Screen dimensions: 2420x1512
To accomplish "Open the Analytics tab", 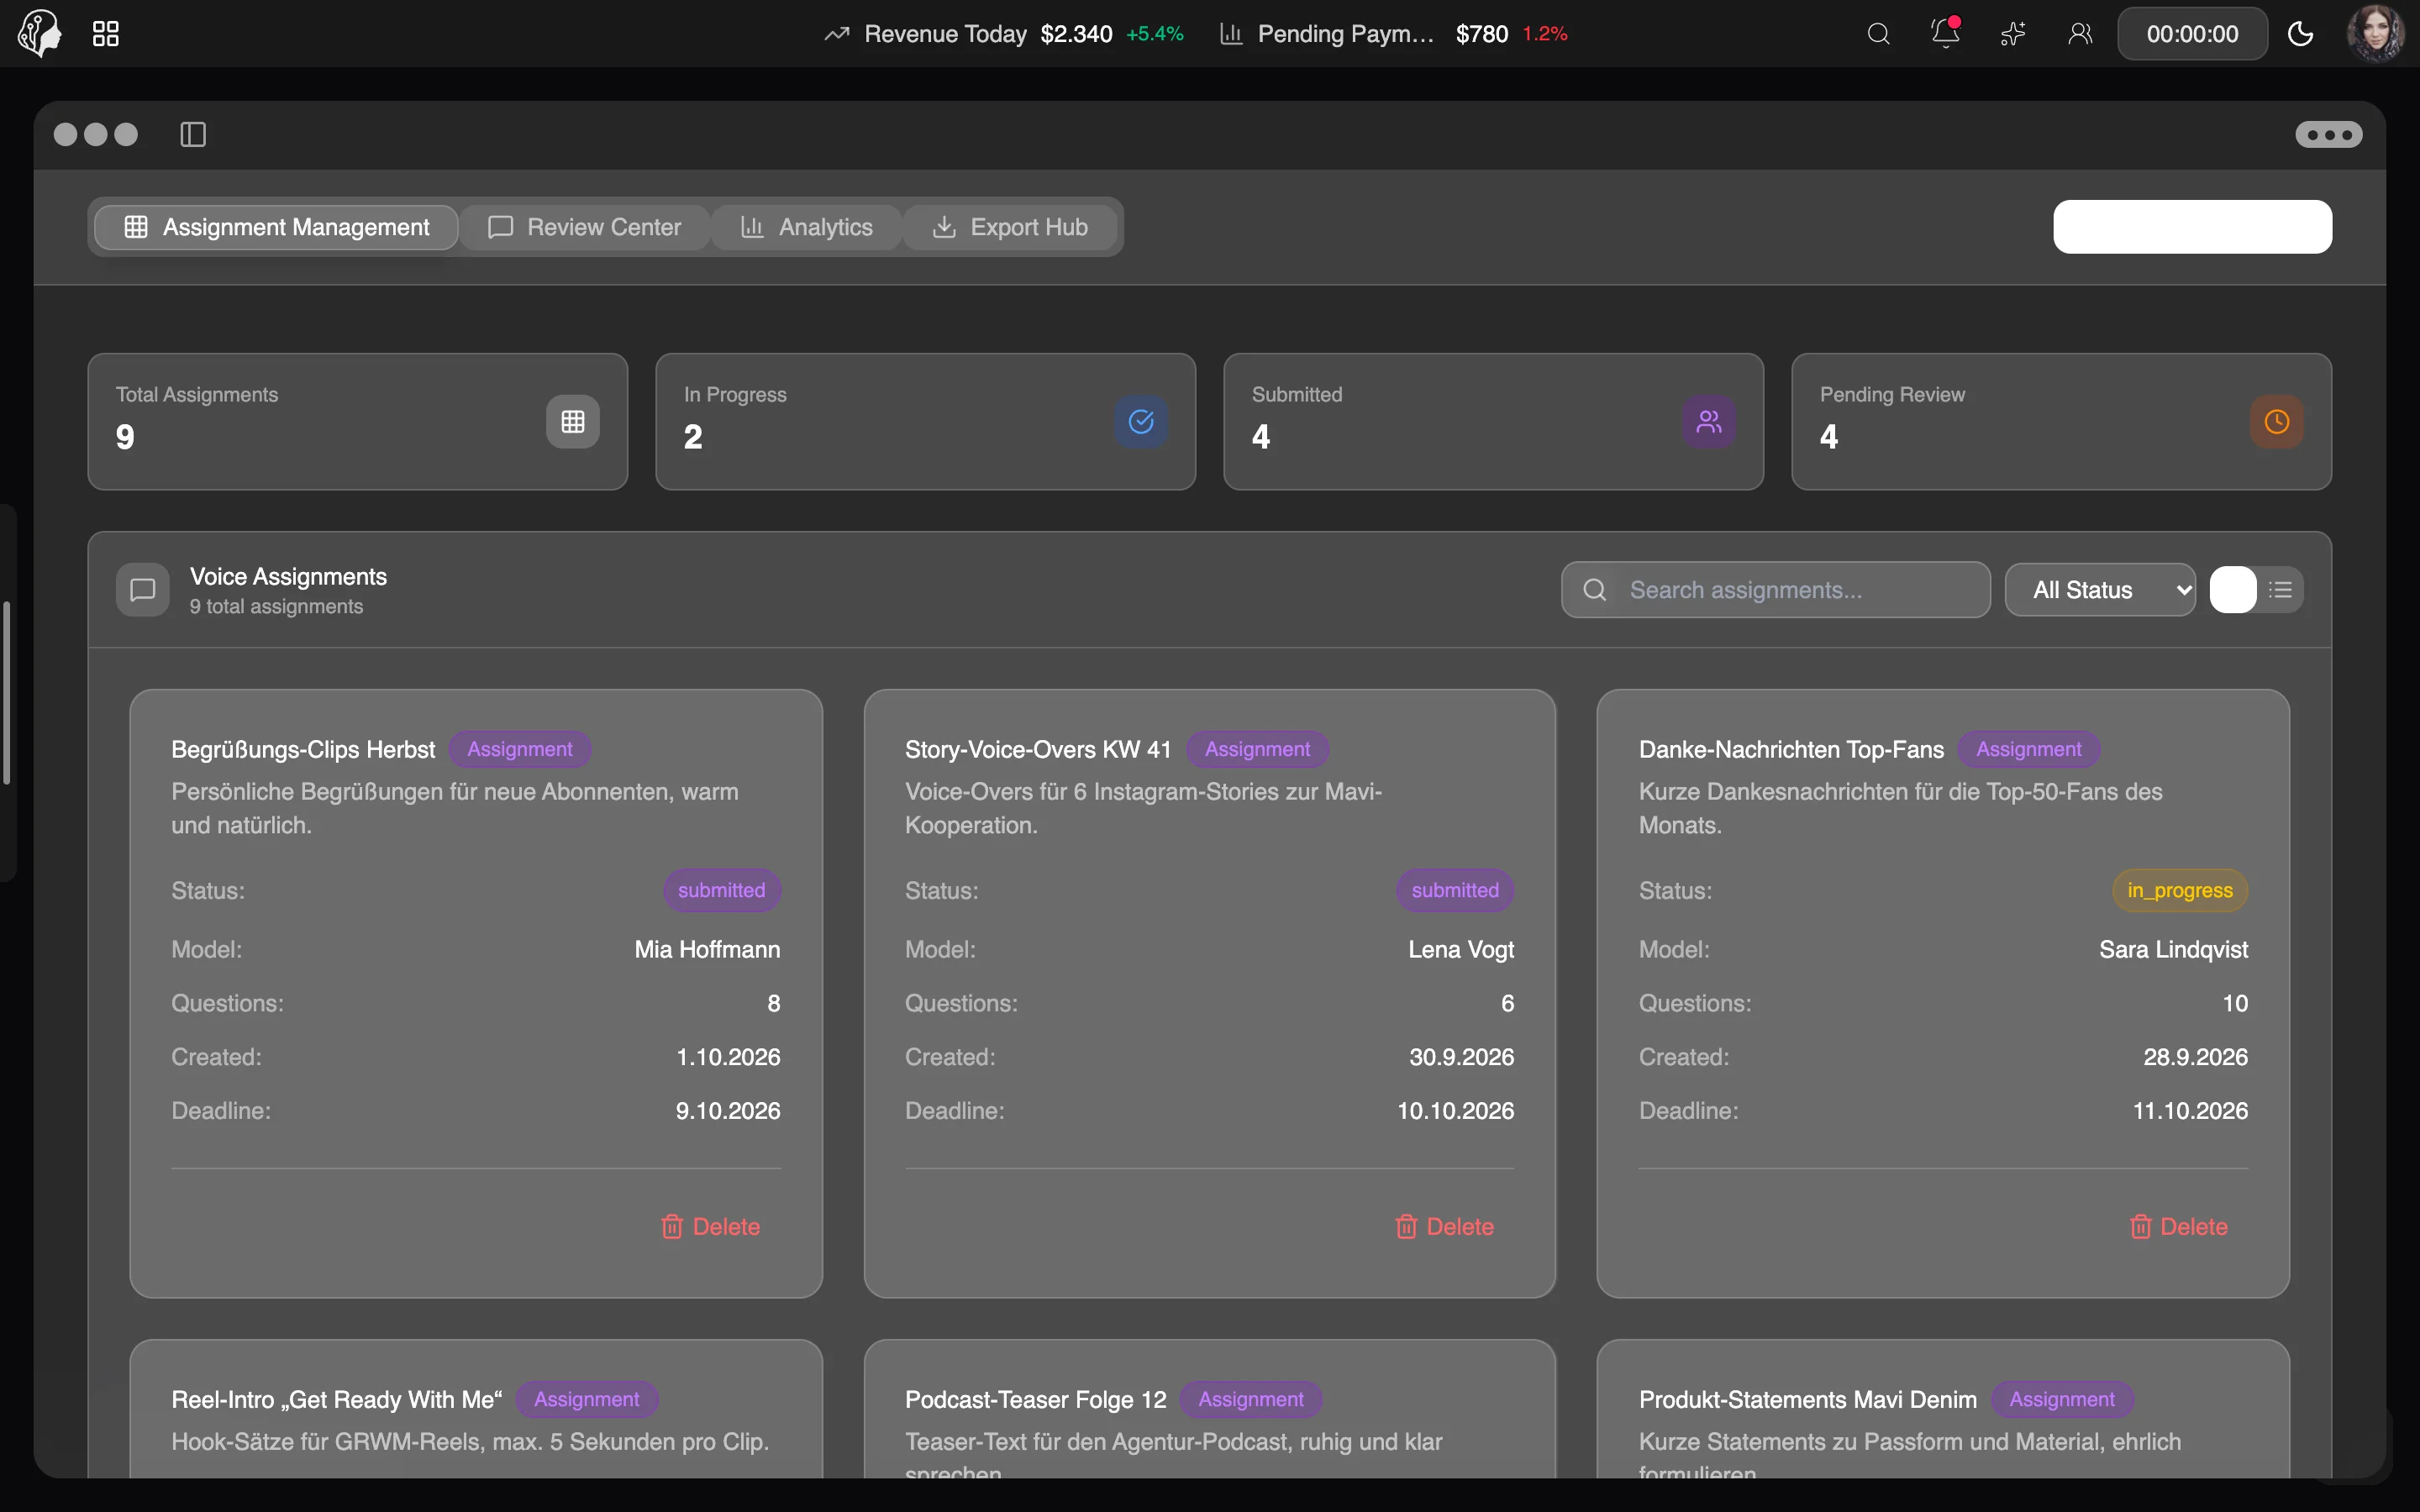I will coord(806,227).
